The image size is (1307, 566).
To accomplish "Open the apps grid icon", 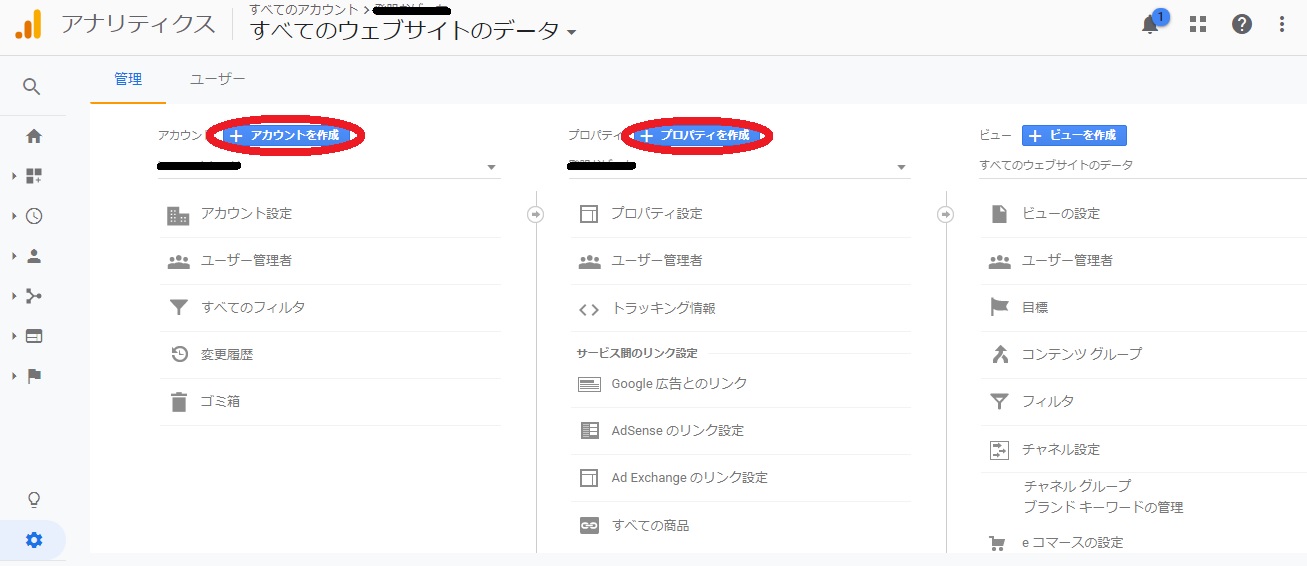I will [x=1198, y=25].
